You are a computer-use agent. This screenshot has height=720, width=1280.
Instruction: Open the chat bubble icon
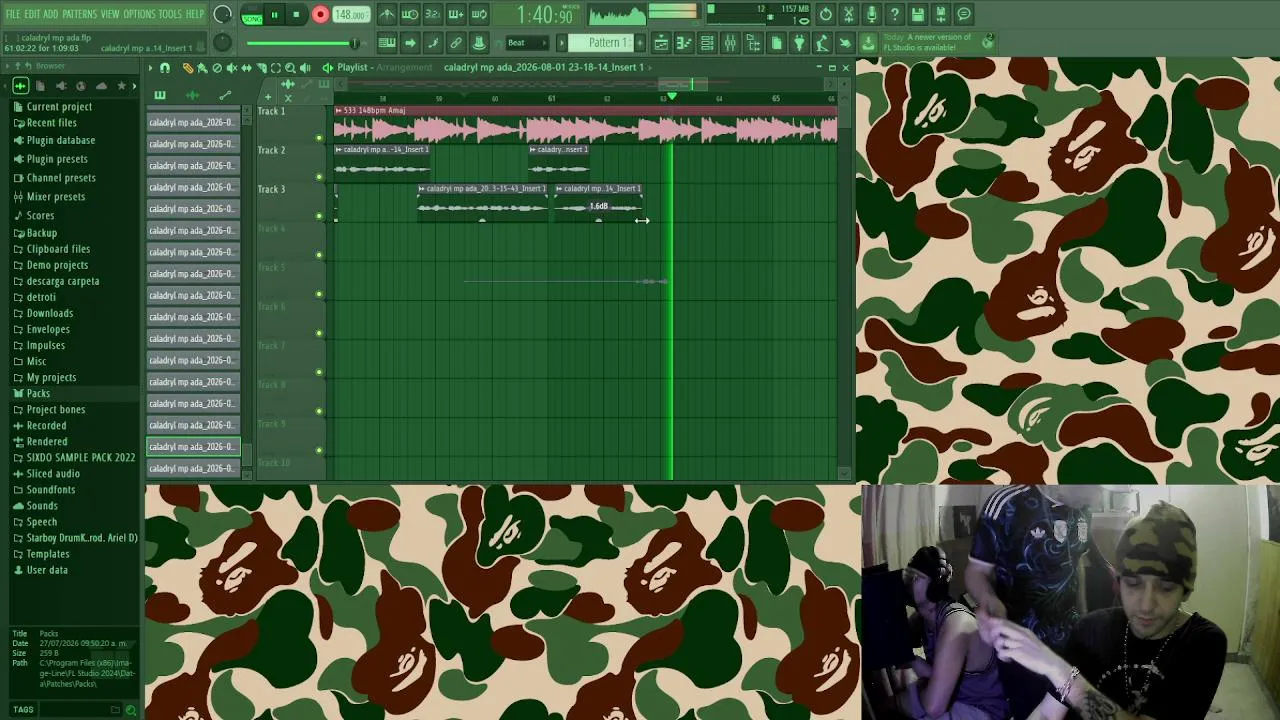[964, 14]
